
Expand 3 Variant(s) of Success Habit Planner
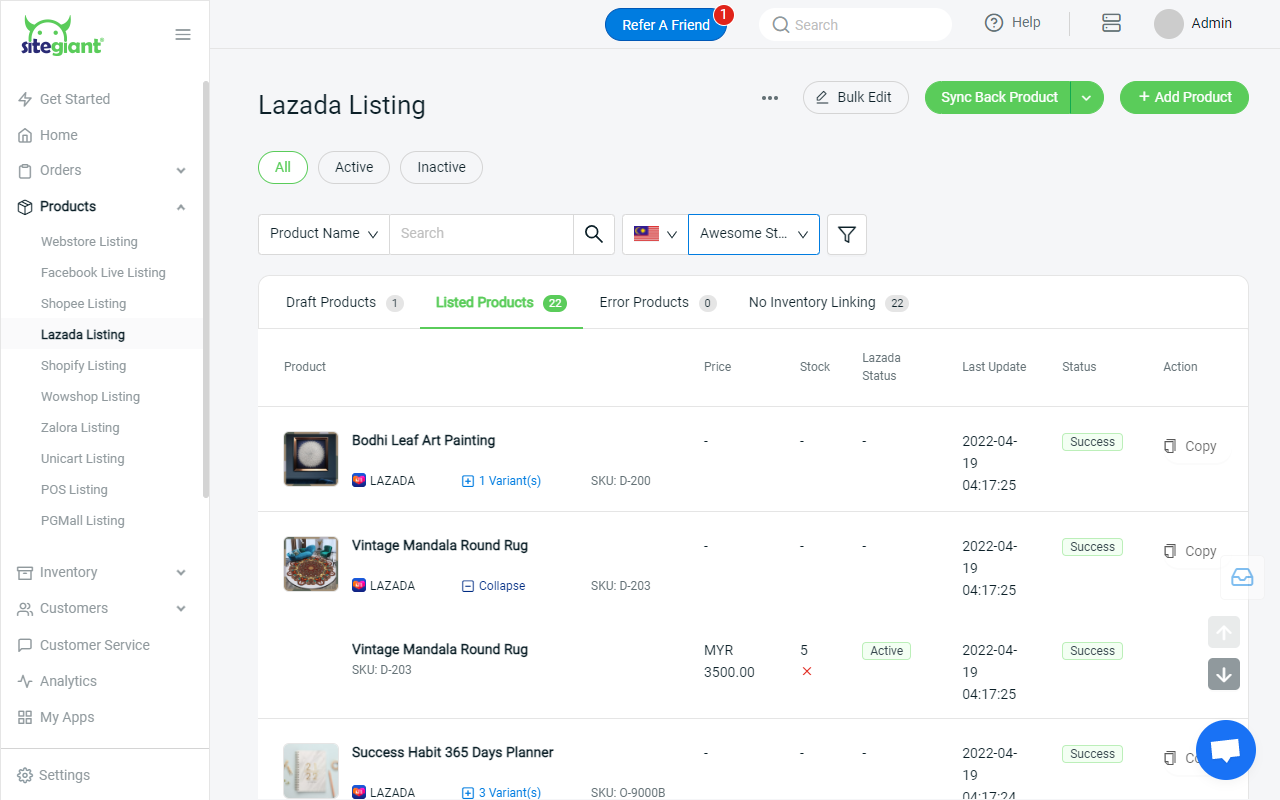coord(501,793)
